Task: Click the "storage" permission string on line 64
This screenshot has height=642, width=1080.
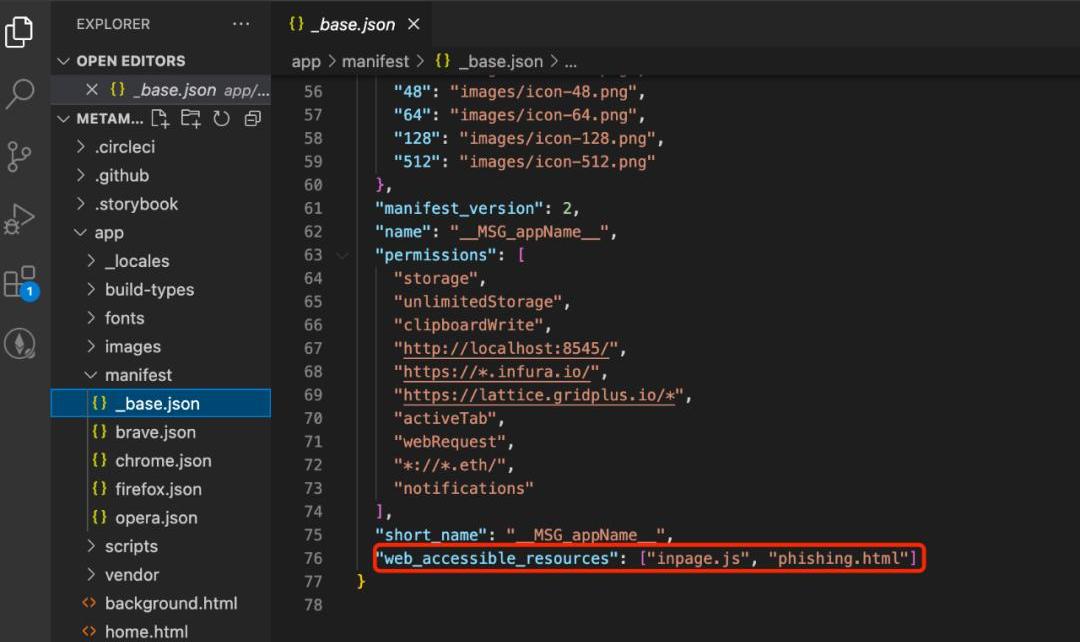Action: (x=435, y=278)
